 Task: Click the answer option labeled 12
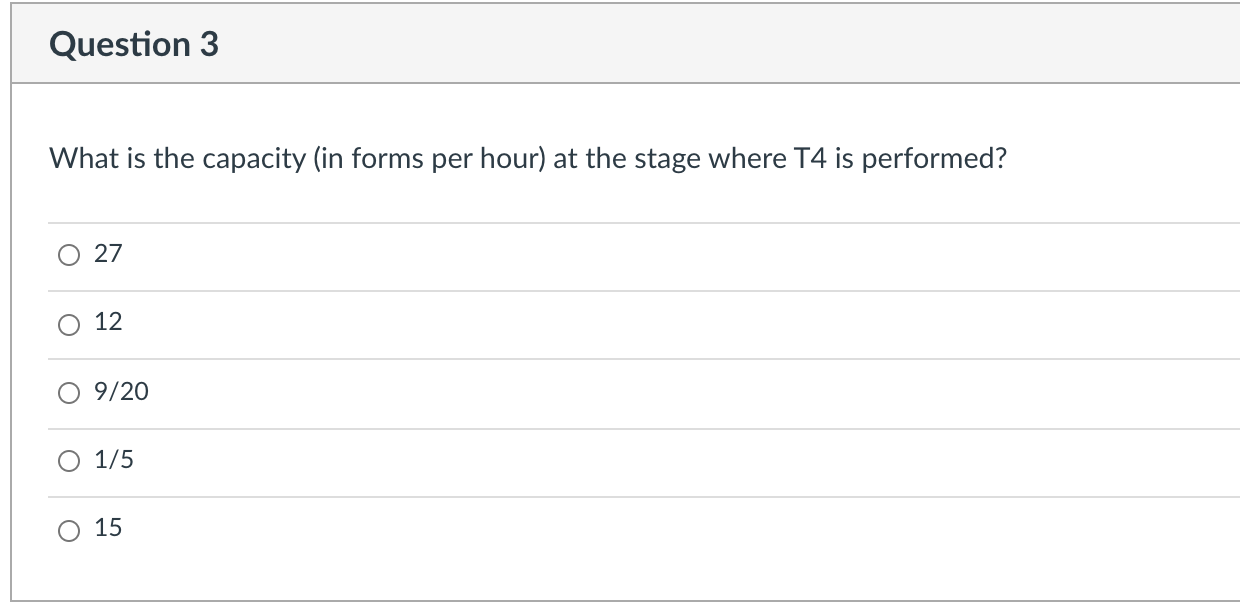[x=110, y=323]
